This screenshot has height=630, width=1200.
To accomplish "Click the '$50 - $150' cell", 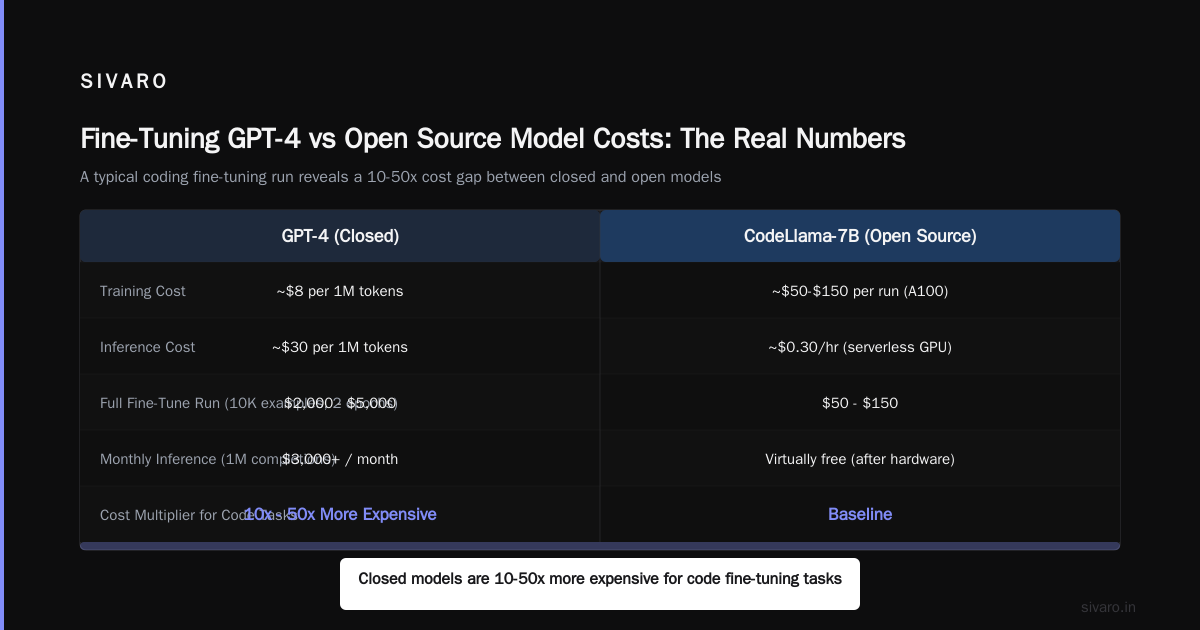I will [860, 403].
